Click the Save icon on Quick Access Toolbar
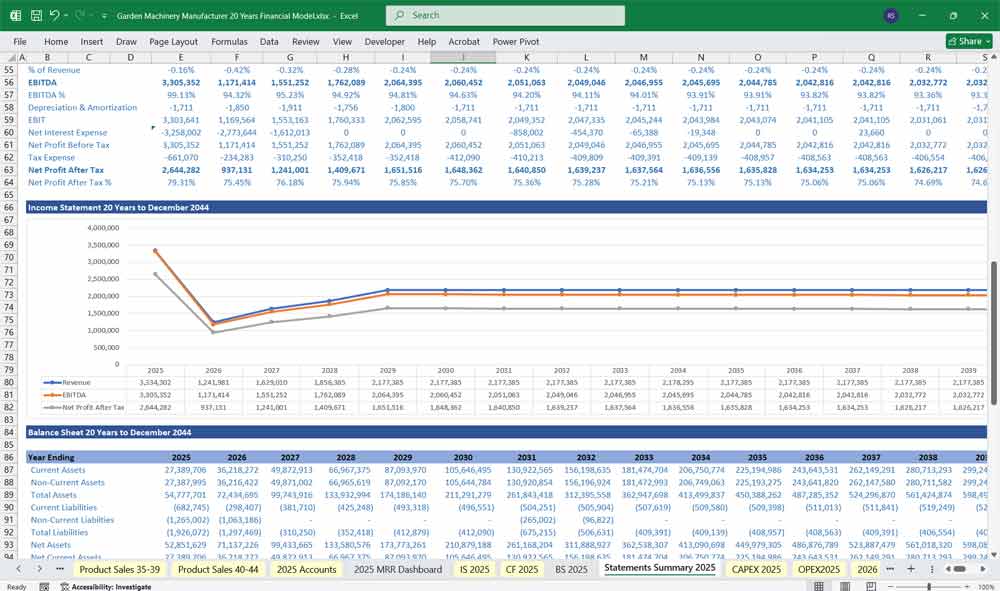1000x591 pixels. point(36,15)
